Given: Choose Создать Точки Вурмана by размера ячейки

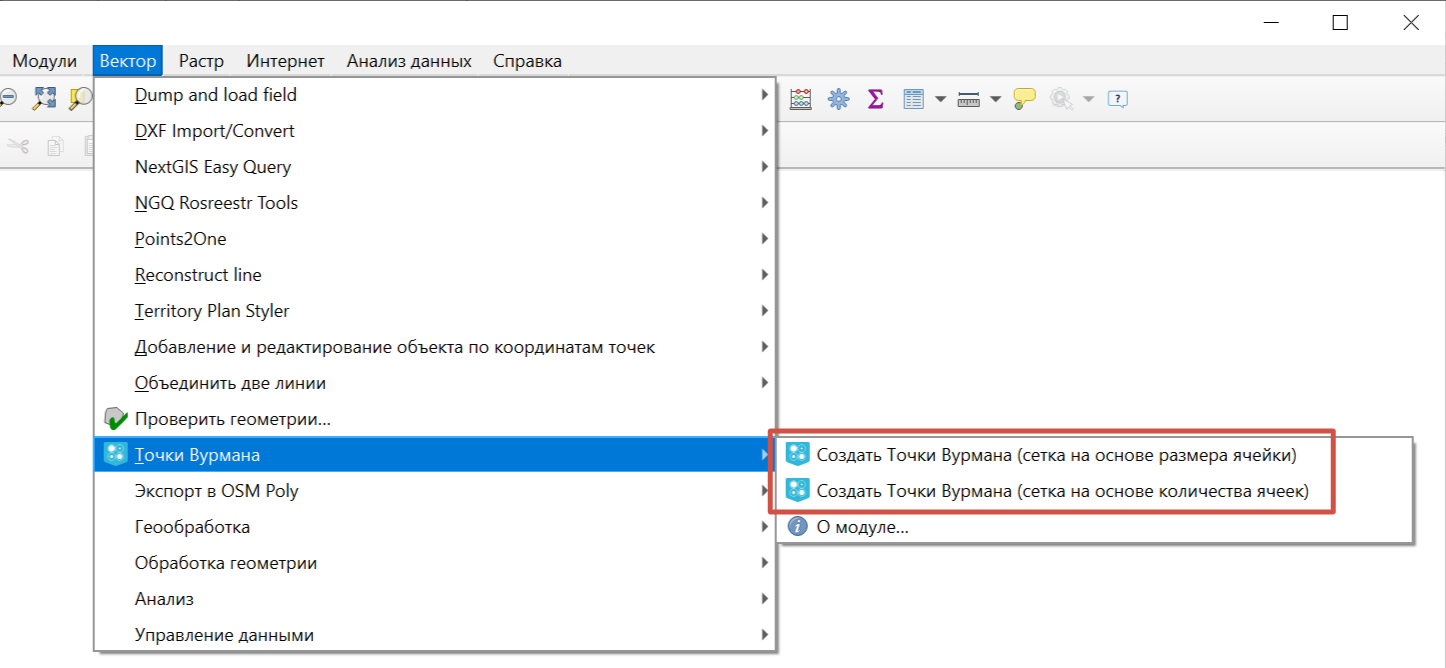Looking at the screenshot, I should 1094,455.
